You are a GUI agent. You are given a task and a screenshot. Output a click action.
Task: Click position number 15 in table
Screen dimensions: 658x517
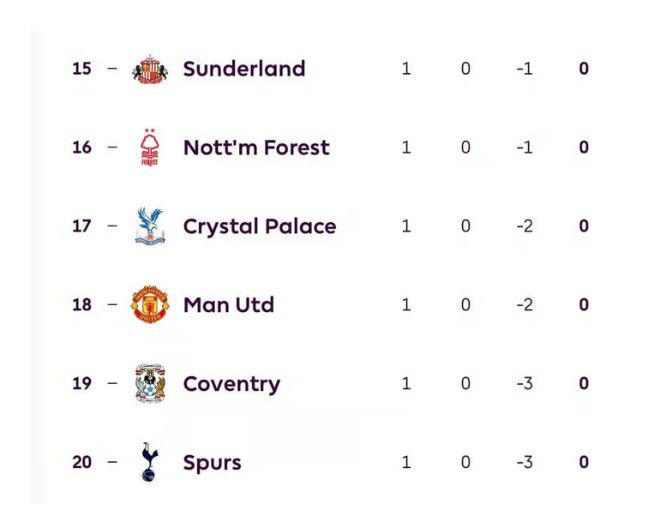[81, 69]
